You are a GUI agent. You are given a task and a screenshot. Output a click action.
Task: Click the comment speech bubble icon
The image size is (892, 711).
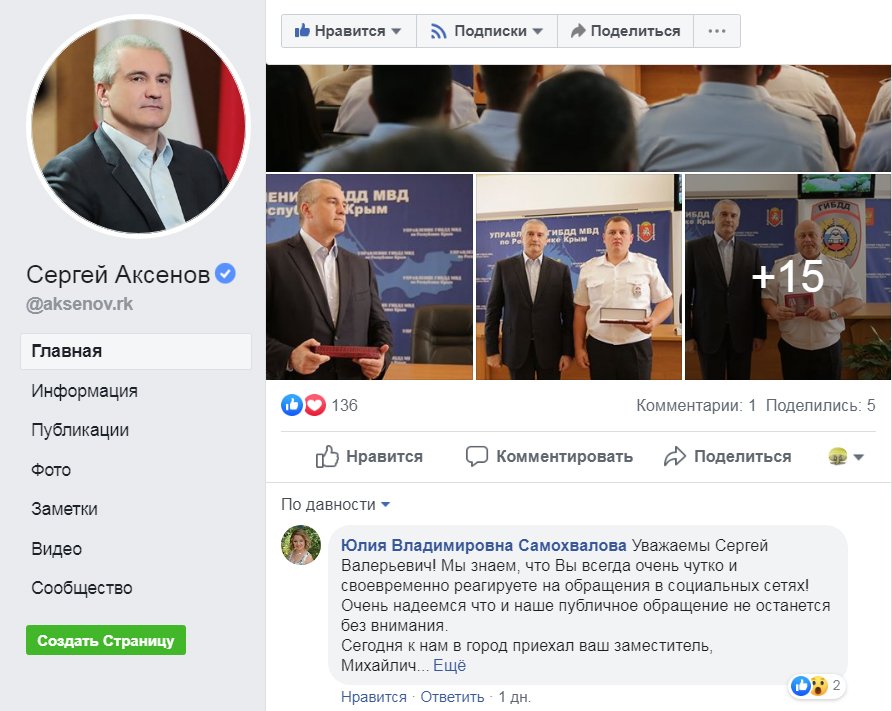click(x=477, y=456)
